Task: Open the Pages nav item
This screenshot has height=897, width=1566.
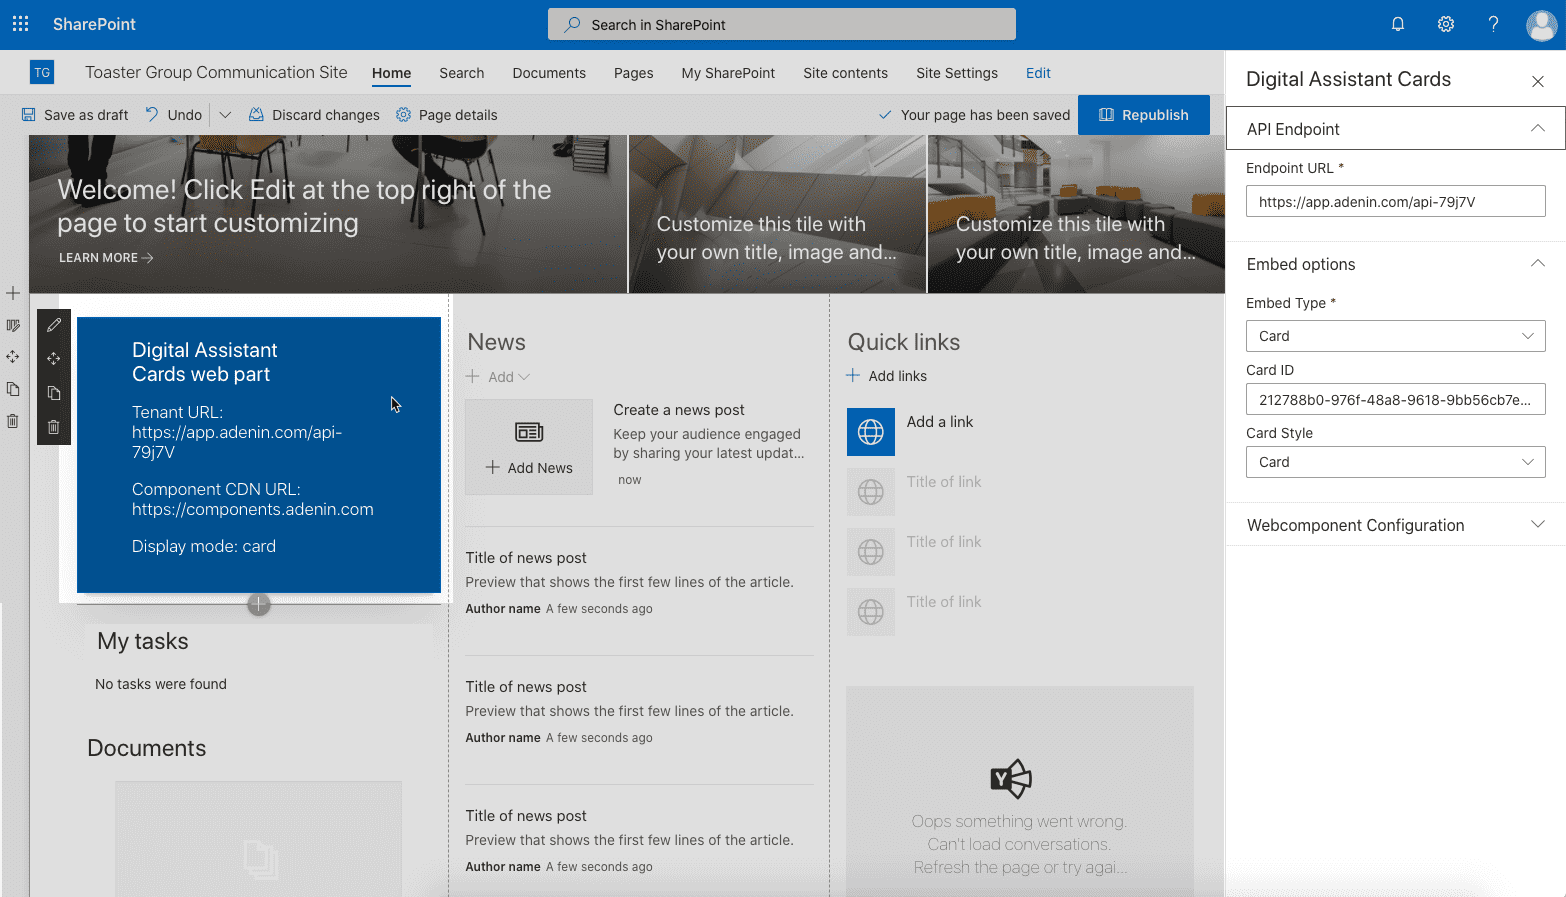Action: 634,73
